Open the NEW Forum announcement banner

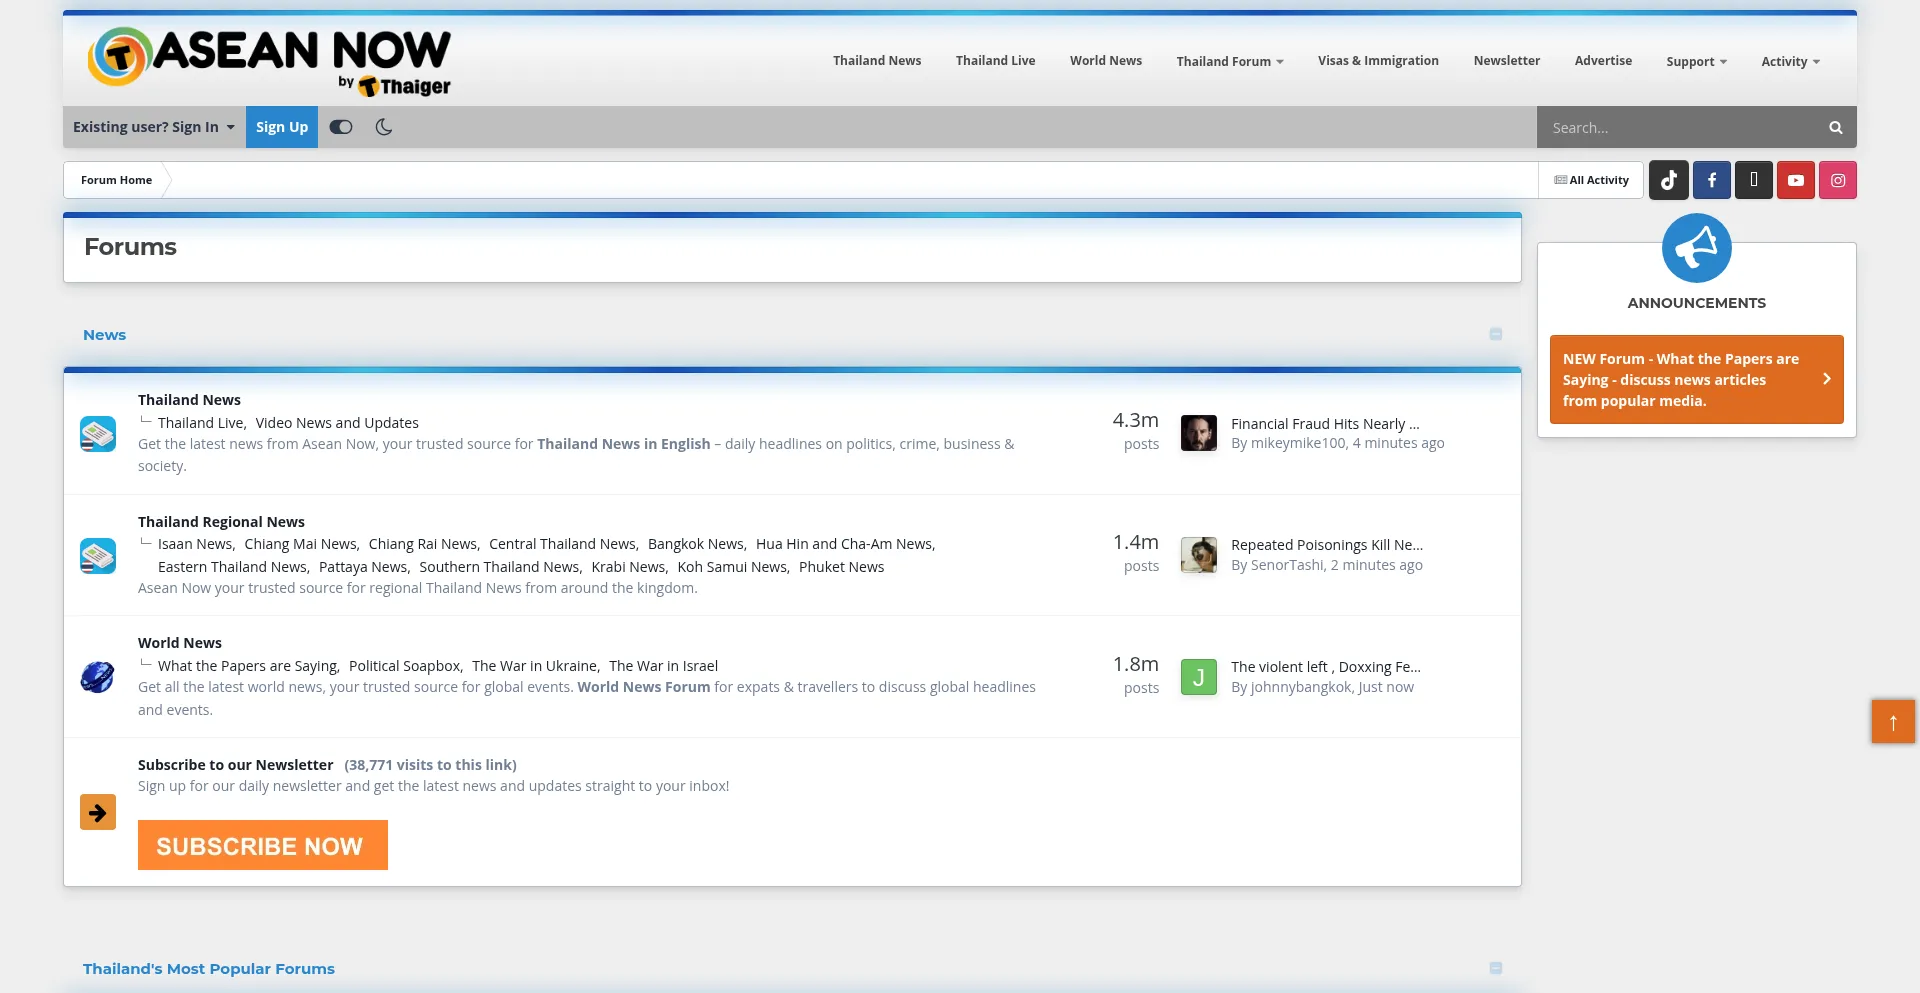pyautogui.click(x=1697, y=379)
